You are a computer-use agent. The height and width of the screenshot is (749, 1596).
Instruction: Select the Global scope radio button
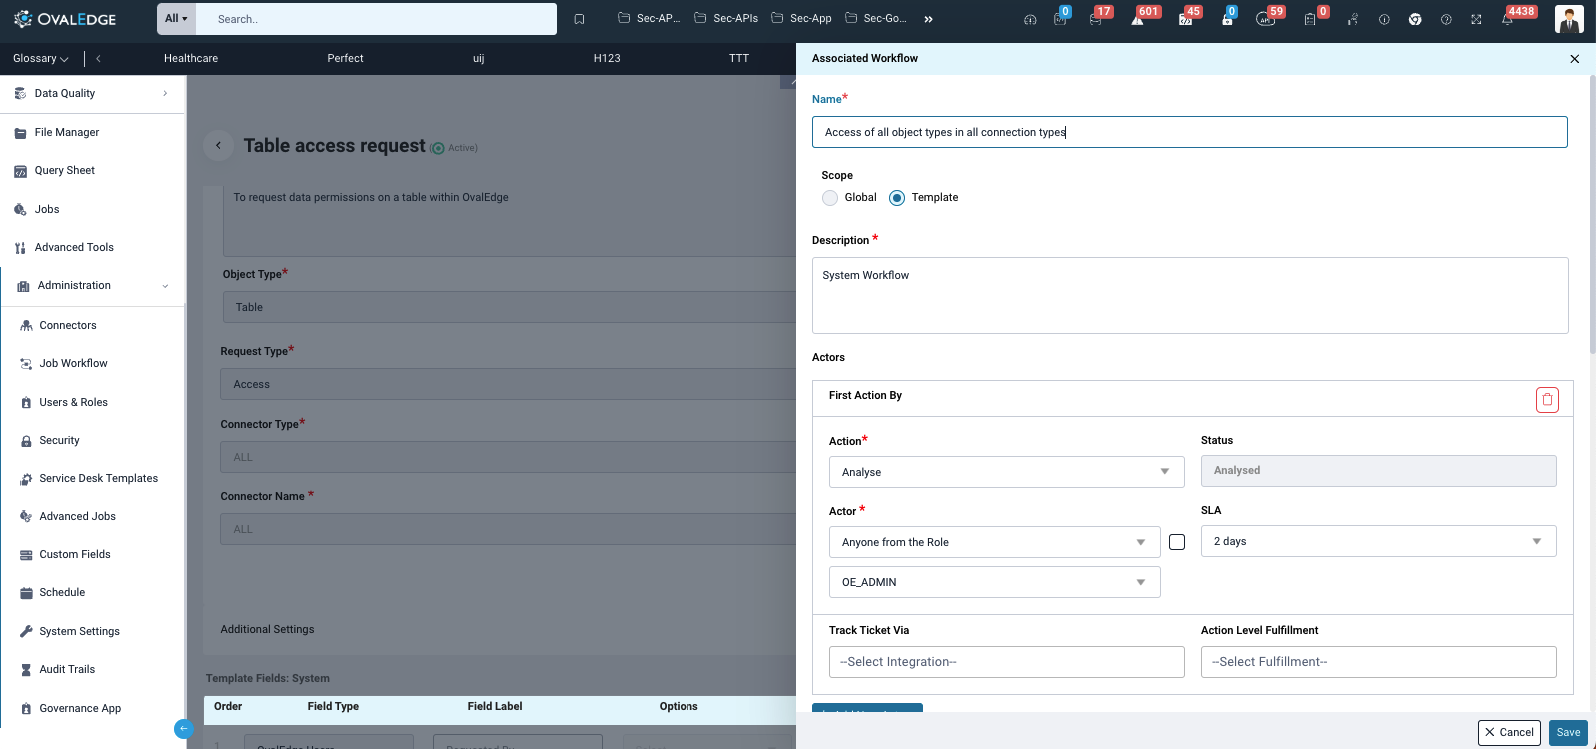click(x=830, y=198)
